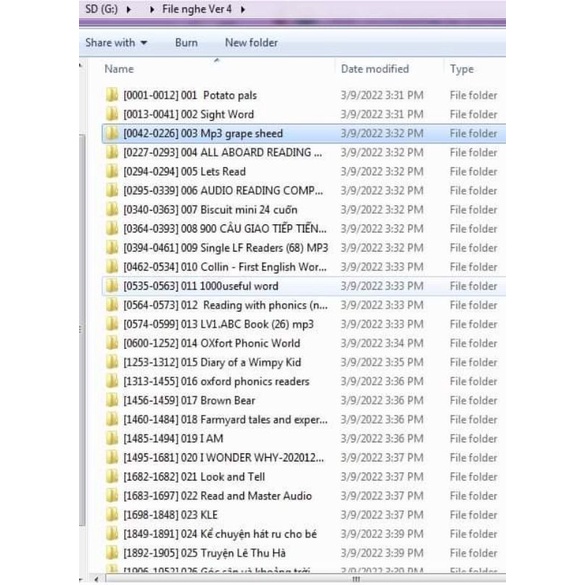Click the 023 KLE folder icon
Screen dimensions: 585x585
point(112,514)
